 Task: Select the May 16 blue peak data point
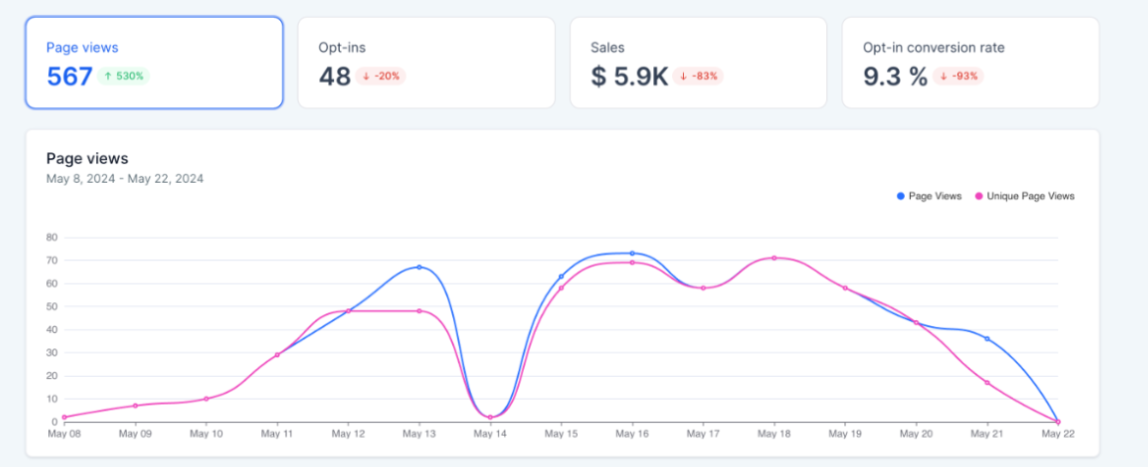tap(632, 253)
